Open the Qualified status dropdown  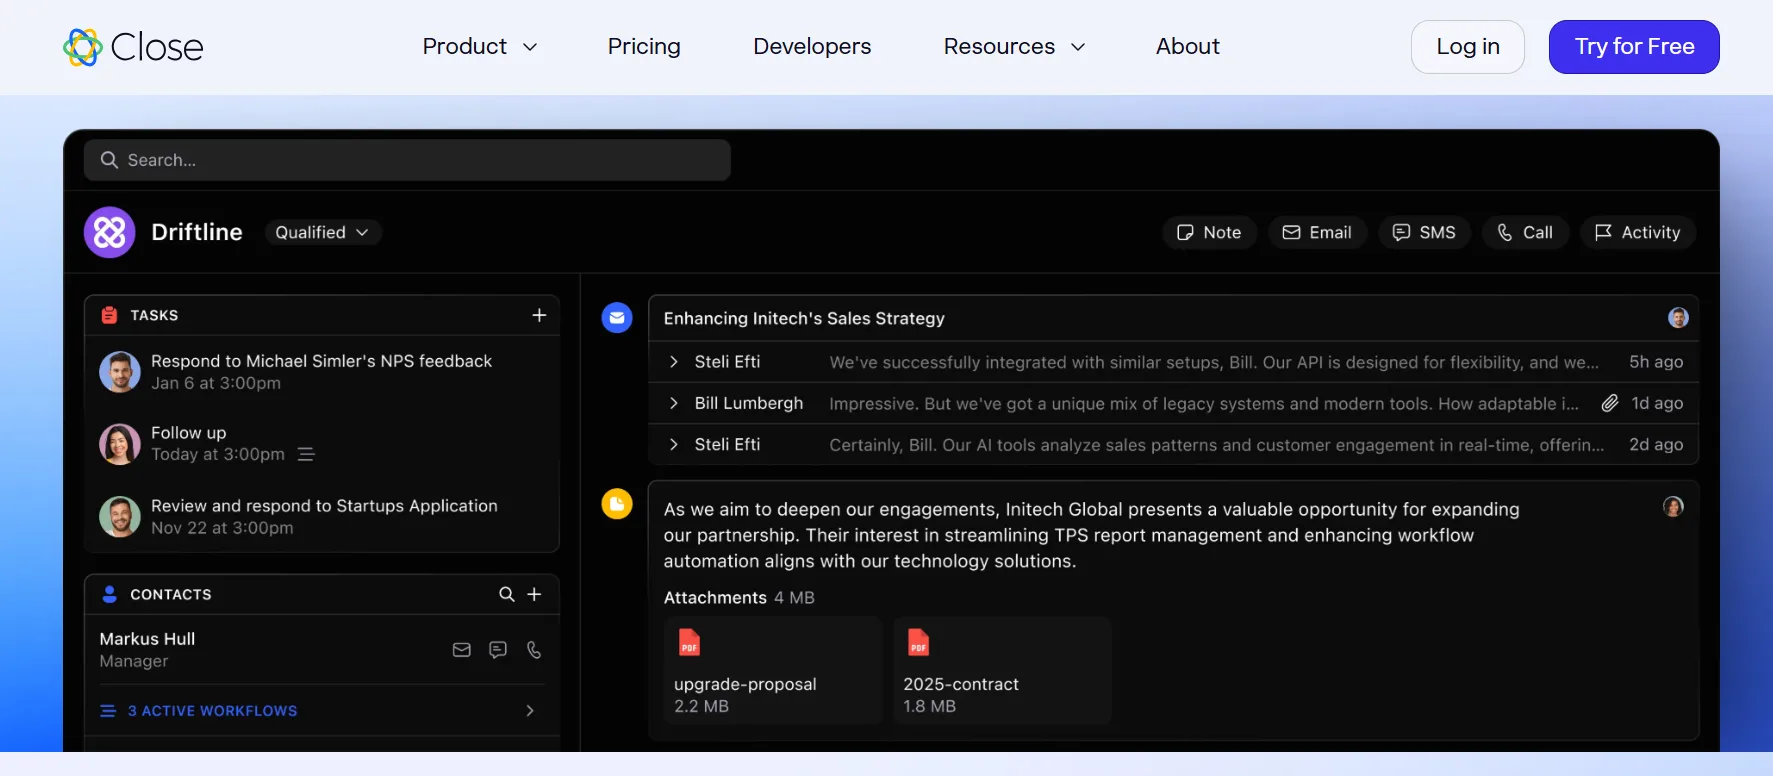tap(322, 232)
